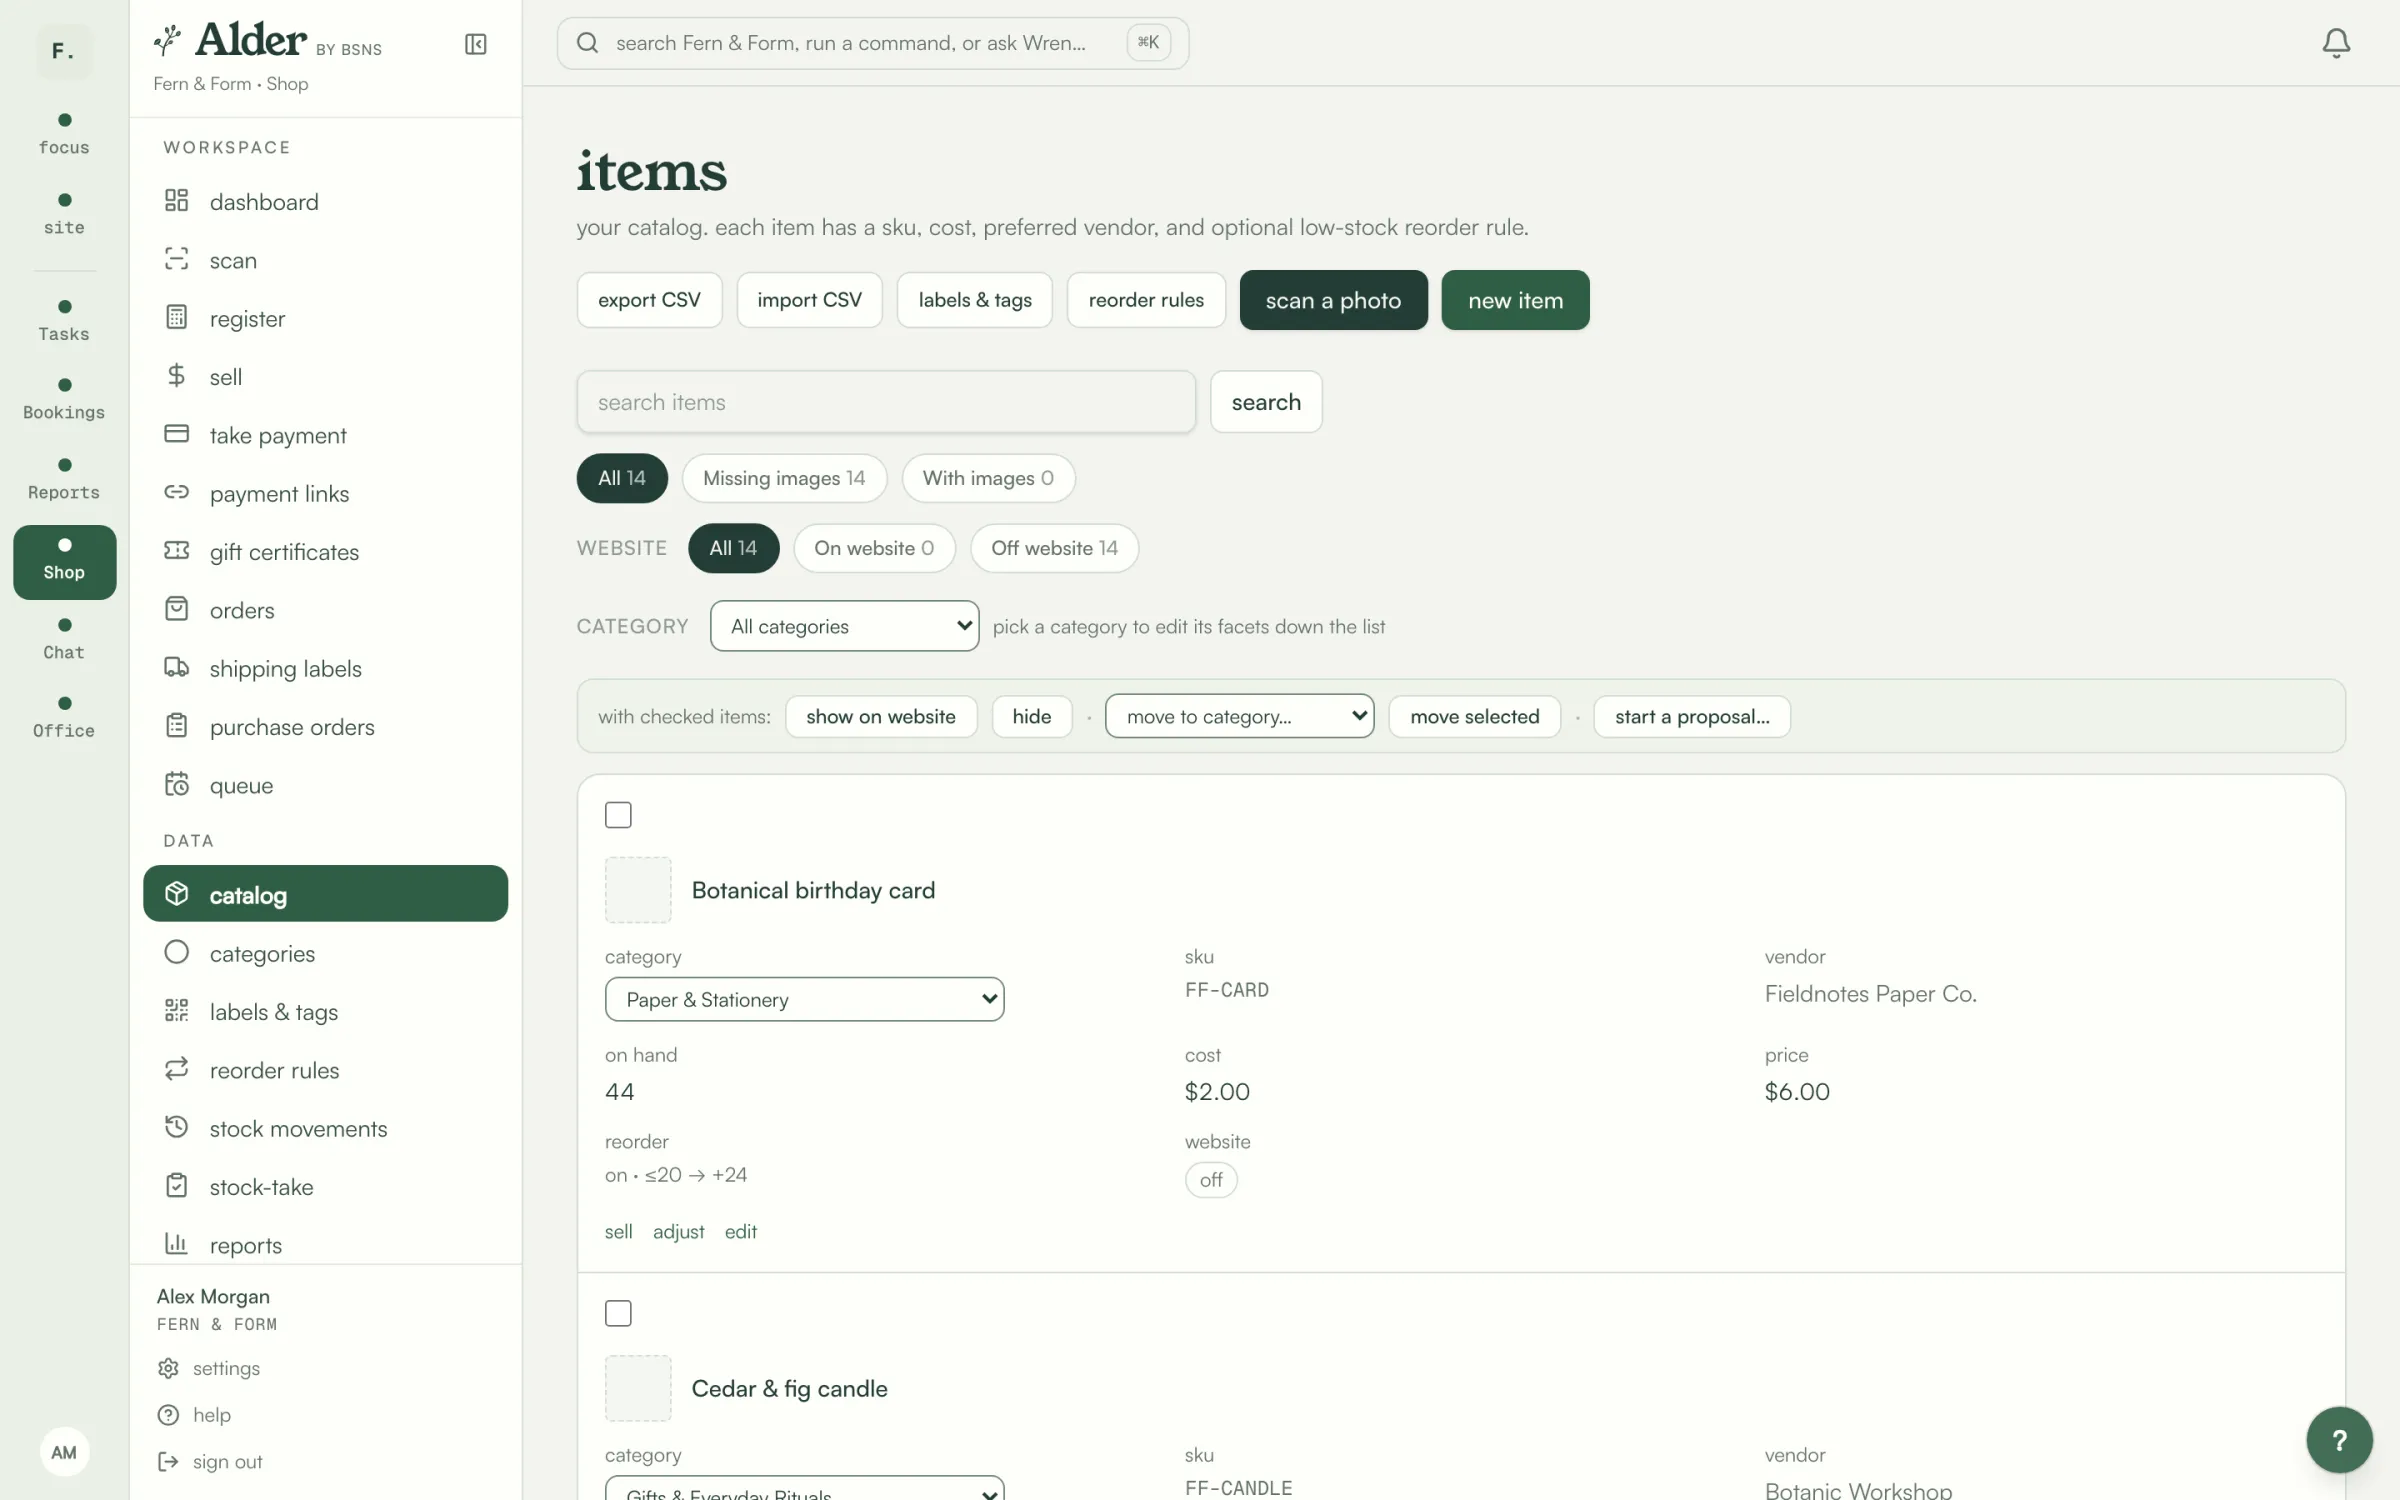Check the Botanical birthday card checkbox
2400x1500 pixels.
click(x=618, y=815)
